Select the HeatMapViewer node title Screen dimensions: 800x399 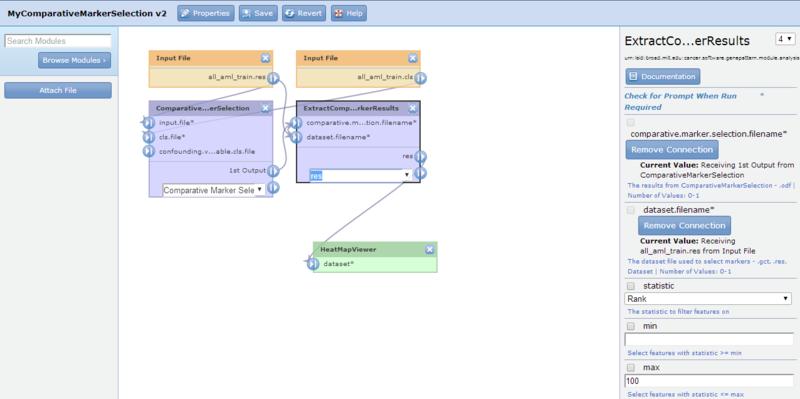348,250
